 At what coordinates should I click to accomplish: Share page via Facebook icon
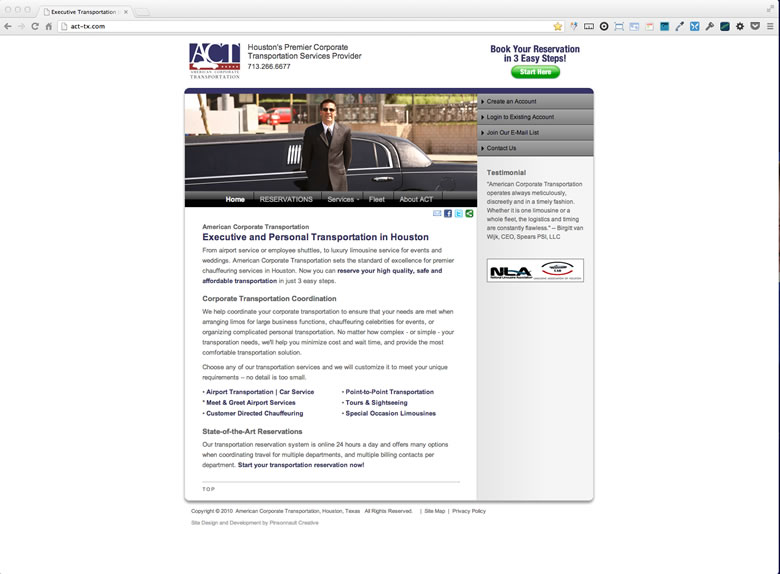click(448, 213)
